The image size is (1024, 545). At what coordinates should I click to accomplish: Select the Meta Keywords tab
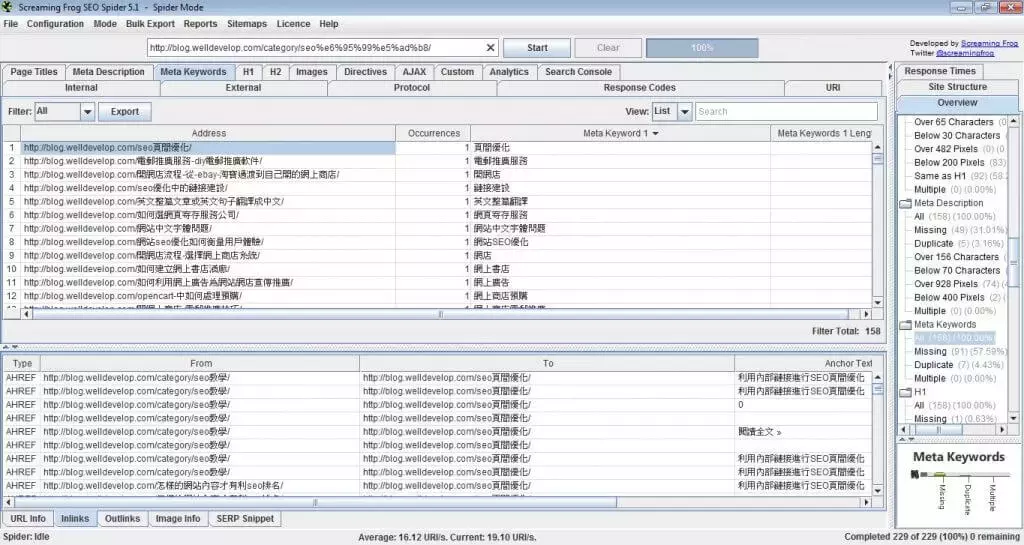pos(193,72)
